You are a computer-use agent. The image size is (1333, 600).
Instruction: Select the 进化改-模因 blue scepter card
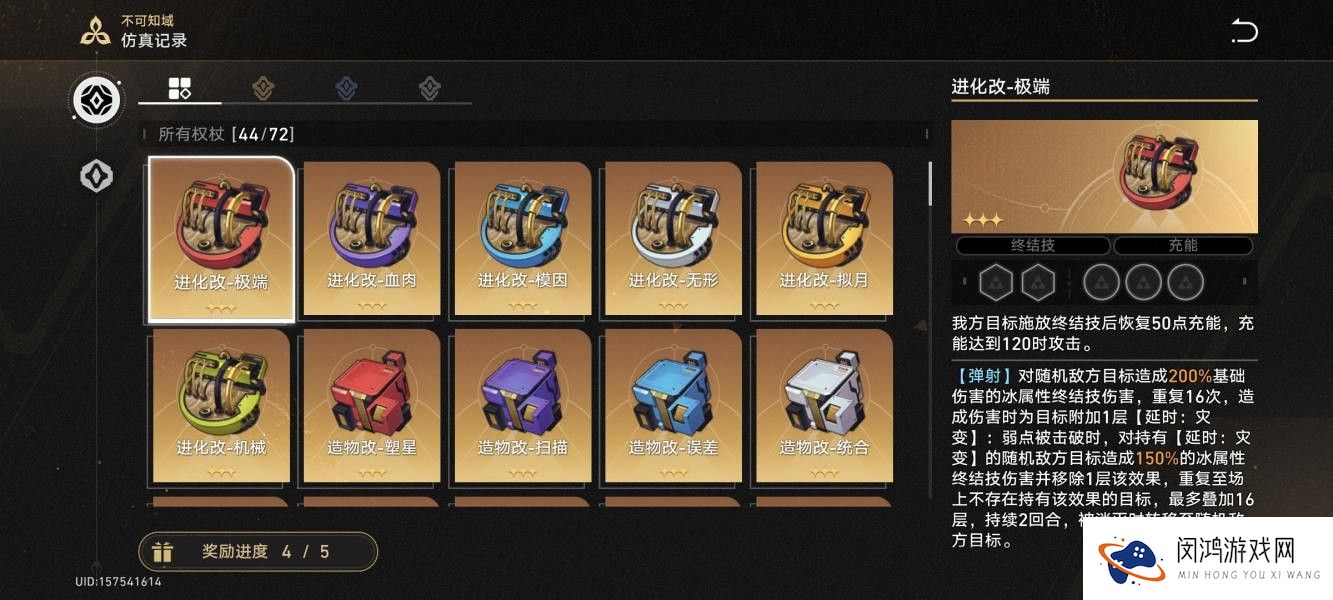[523, 239]
